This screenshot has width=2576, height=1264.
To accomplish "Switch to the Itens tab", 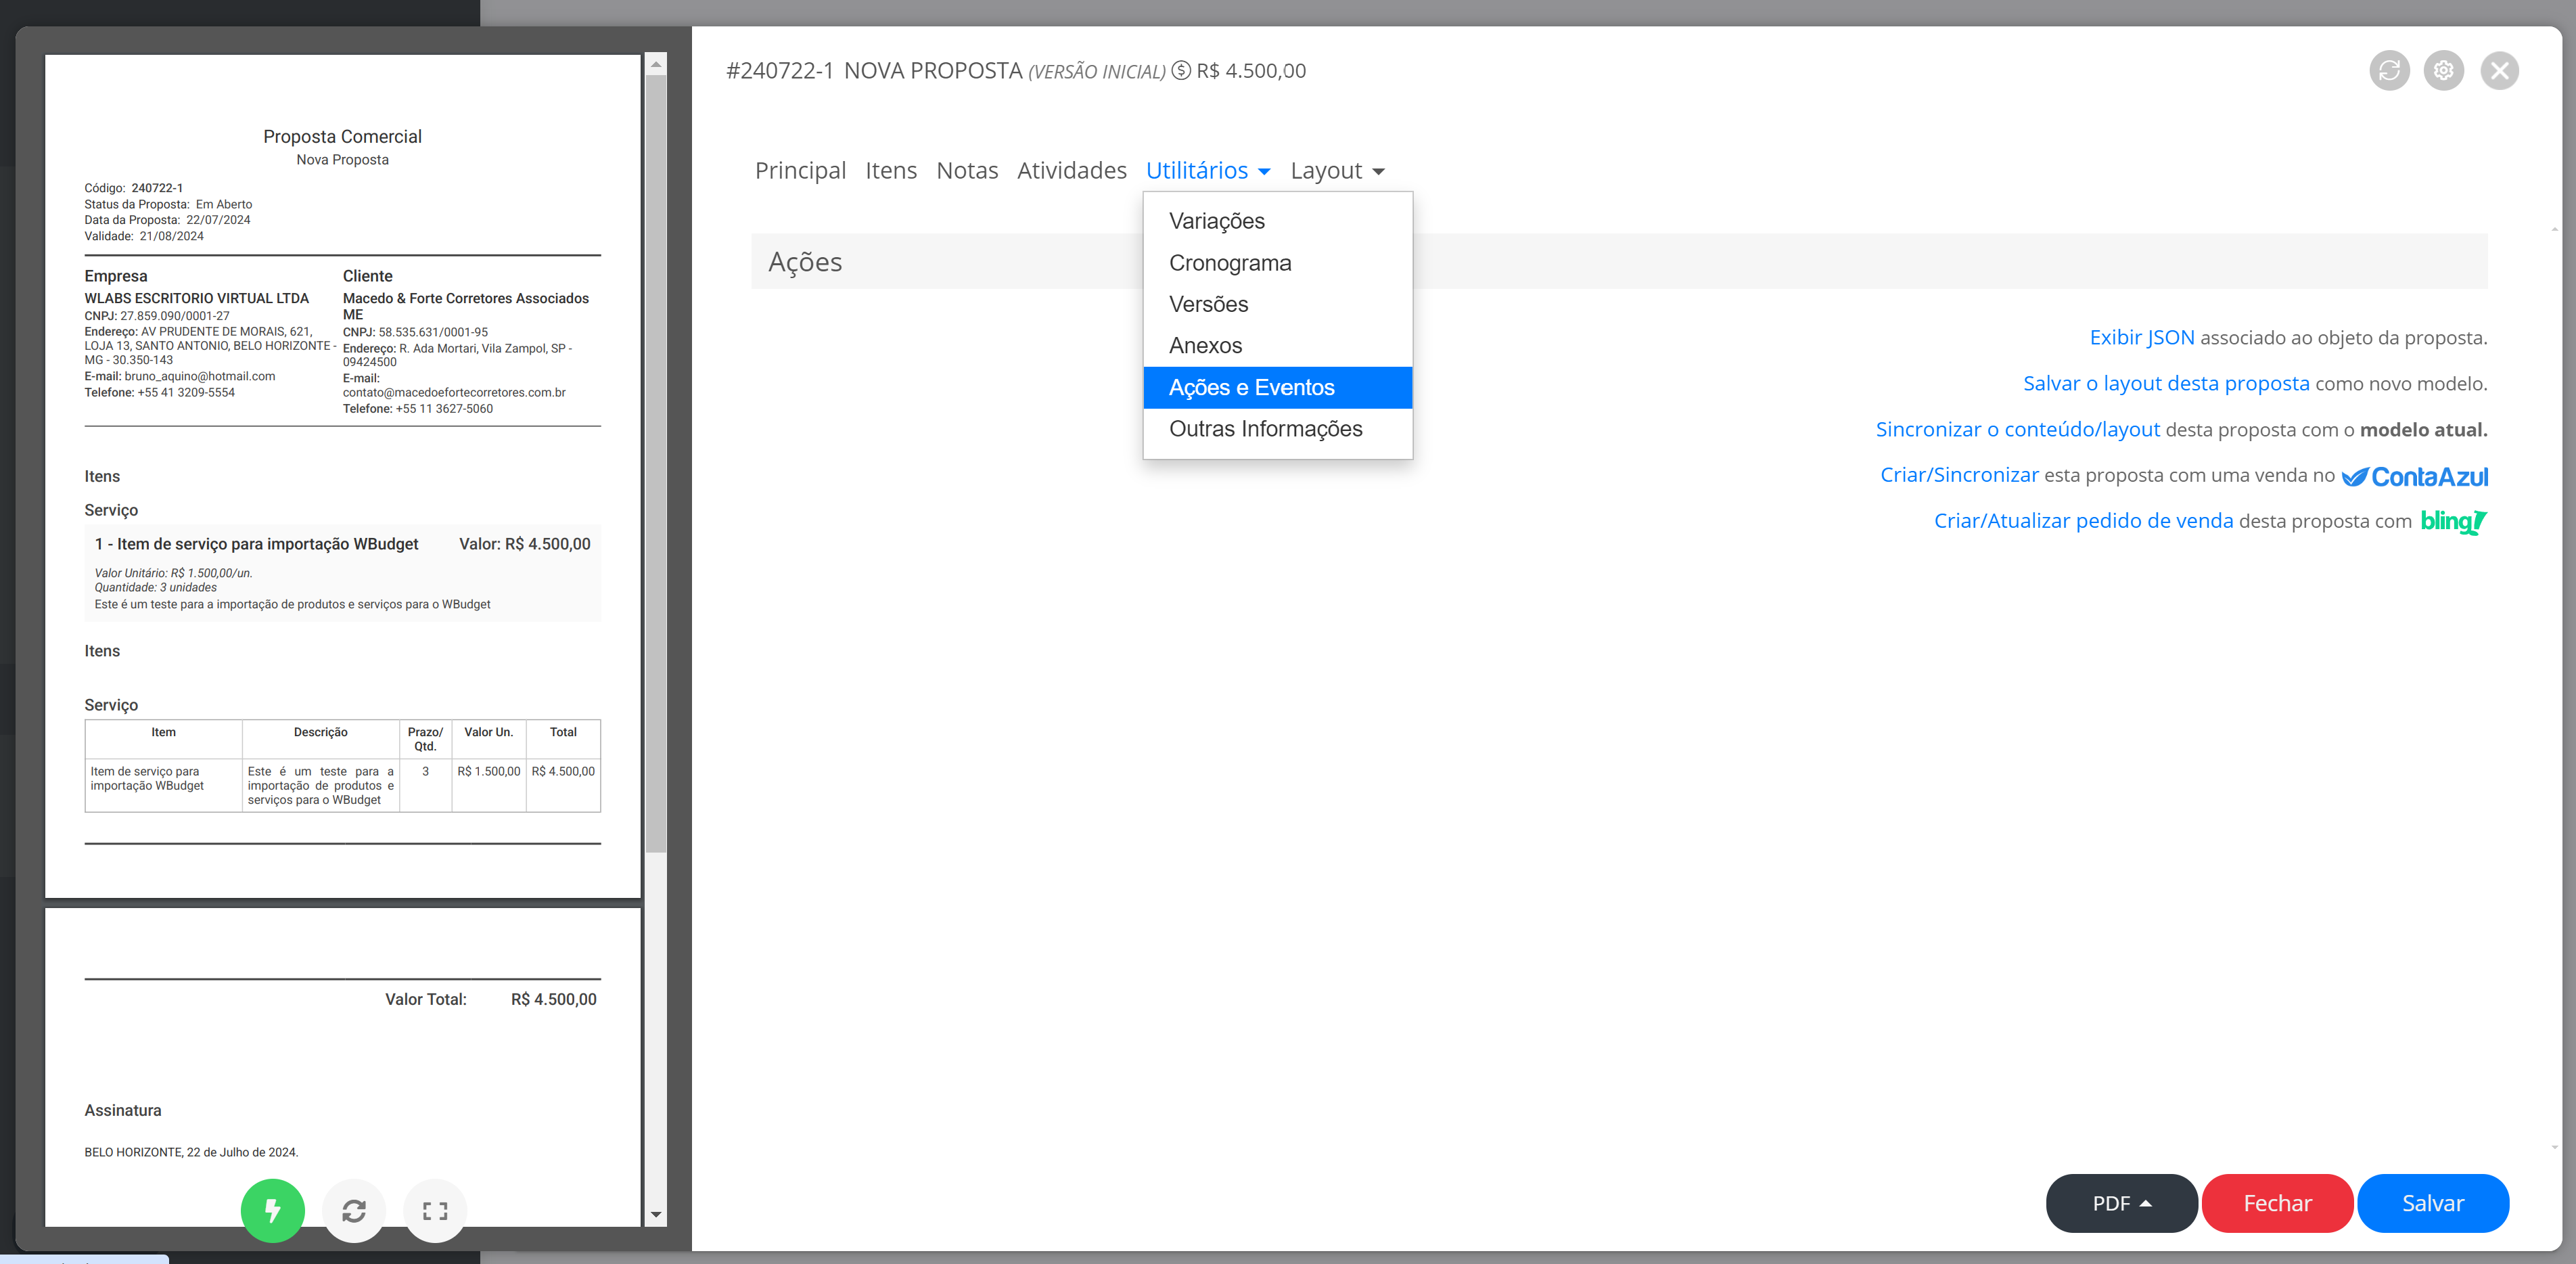I will (890, 171).
